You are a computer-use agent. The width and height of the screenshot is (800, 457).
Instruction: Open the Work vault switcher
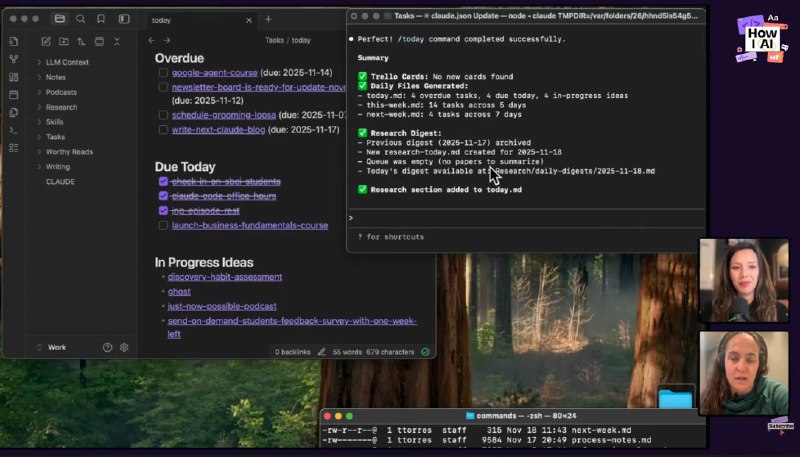pyautogui.click(x=57, y=347)
